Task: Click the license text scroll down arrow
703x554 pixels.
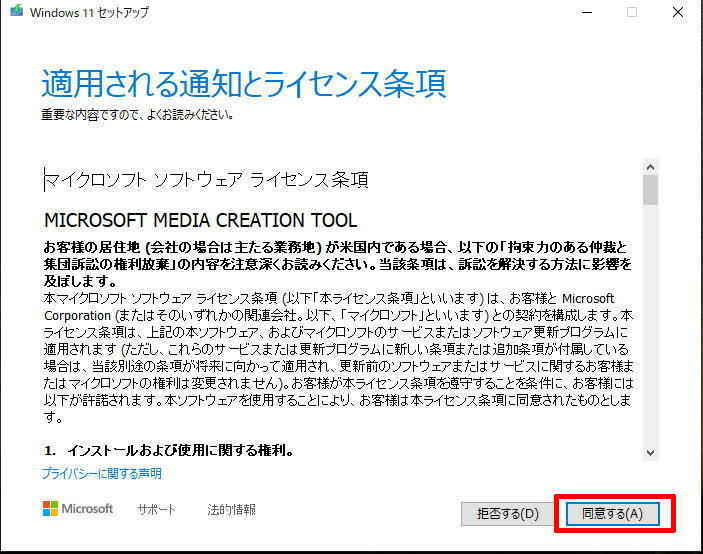Action: point(651,453)
